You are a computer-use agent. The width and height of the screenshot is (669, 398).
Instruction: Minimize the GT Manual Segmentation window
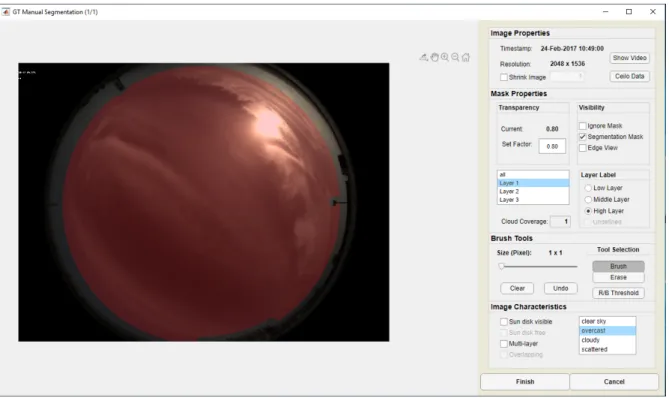(605, 12)
